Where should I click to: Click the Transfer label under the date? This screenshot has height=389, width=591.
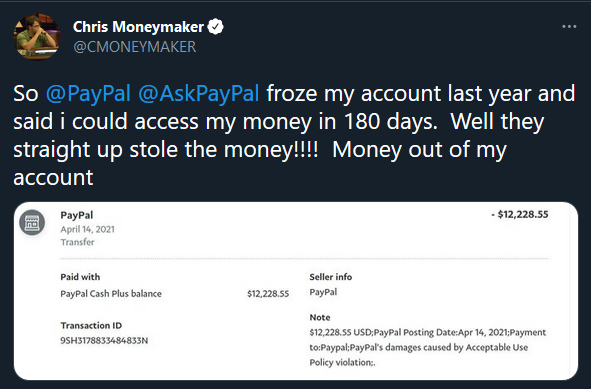tap(77, 242)
